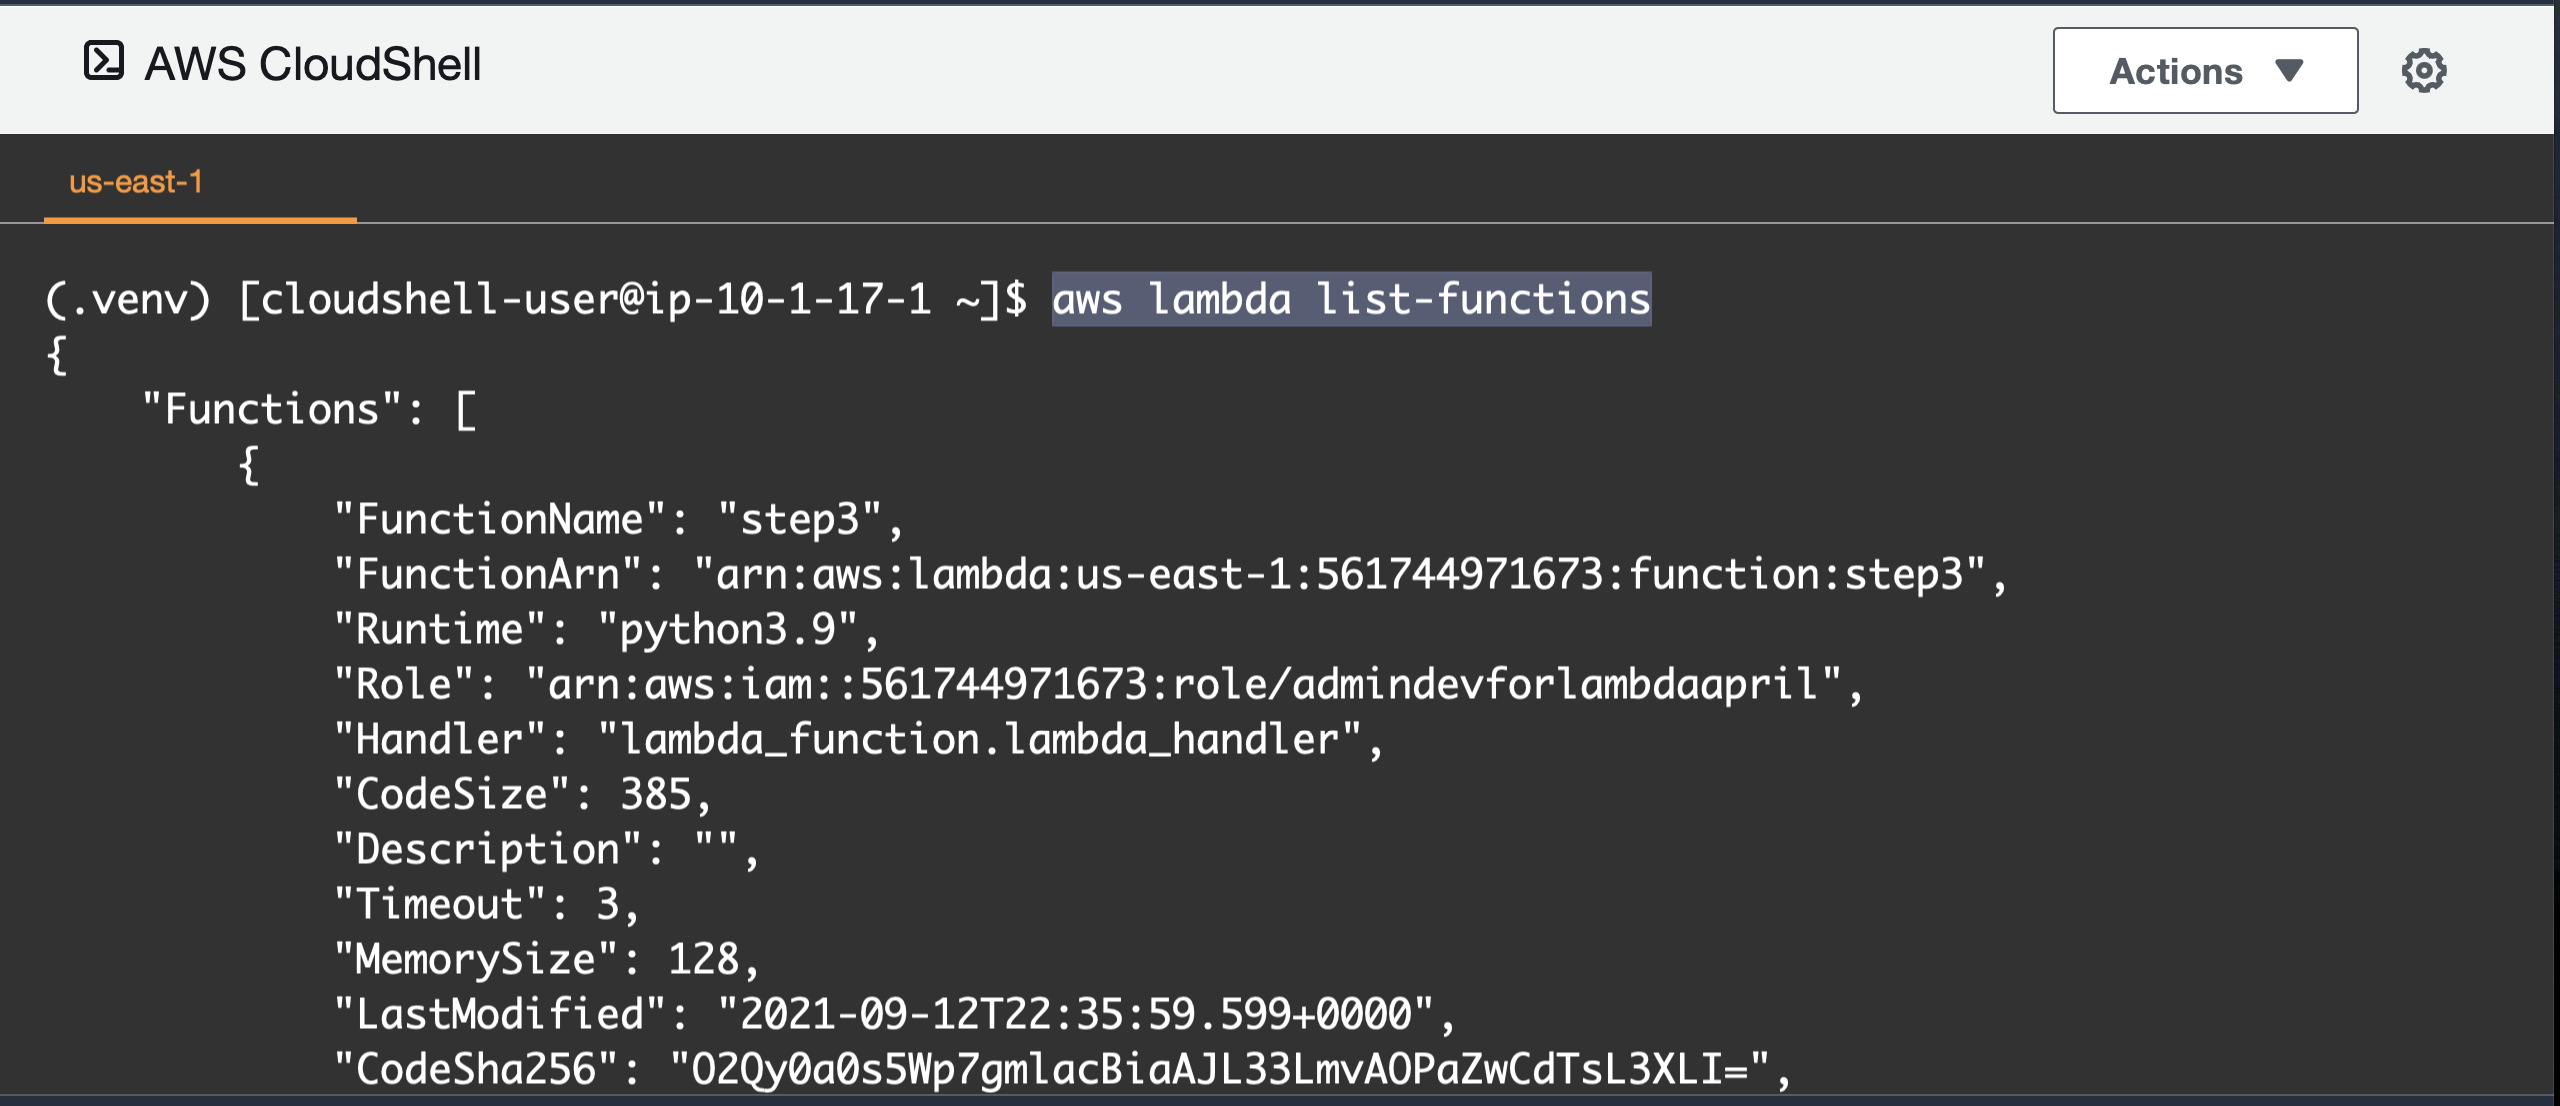Select the highlighted aws lambda list-functions command
Screen dimensions: 2560x1106
1352,297
